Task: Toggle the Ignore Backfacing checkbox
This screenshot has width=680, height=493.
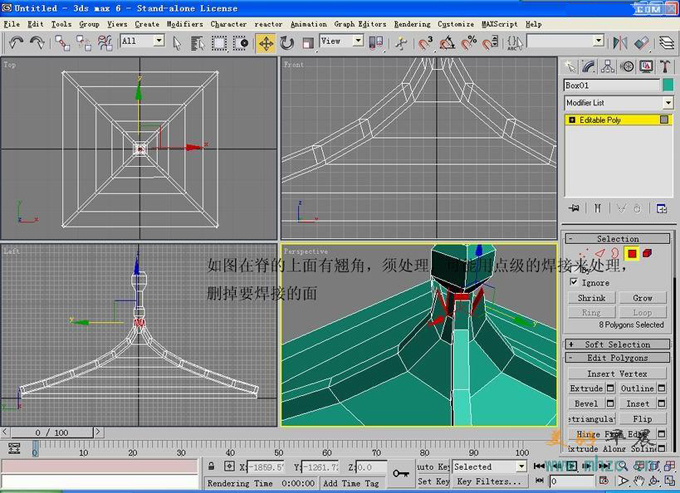Action: coord(573,283)
